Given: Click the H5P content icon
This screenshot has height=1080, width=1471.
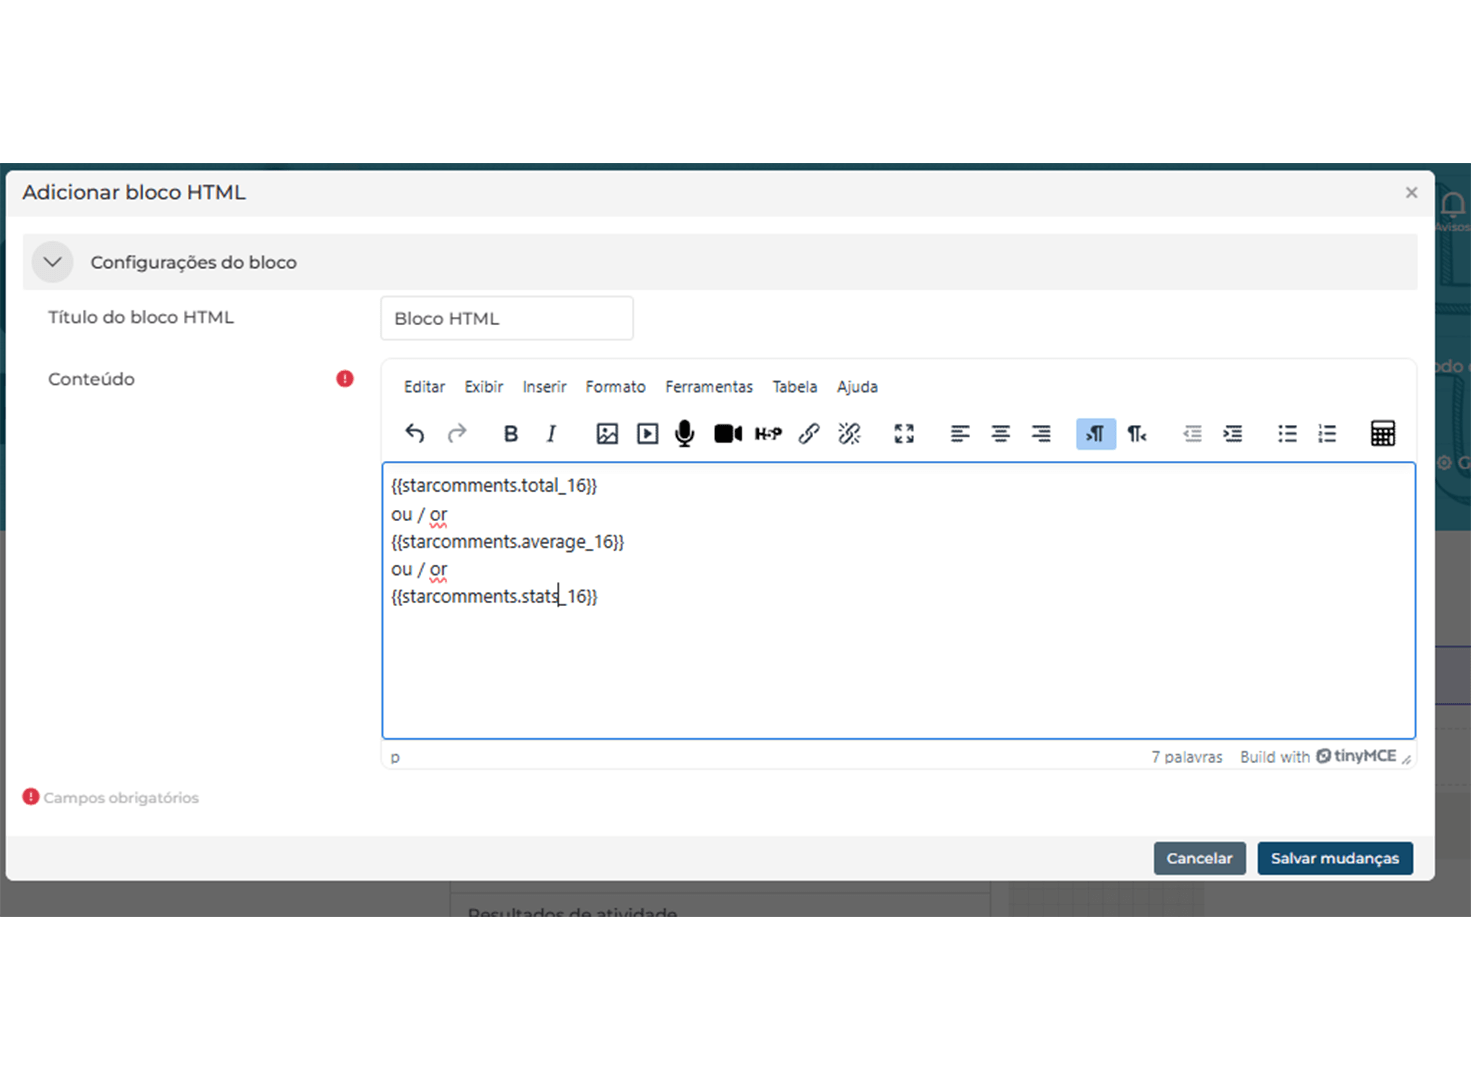Looking at the screenshot, I should tap(768, 433).
